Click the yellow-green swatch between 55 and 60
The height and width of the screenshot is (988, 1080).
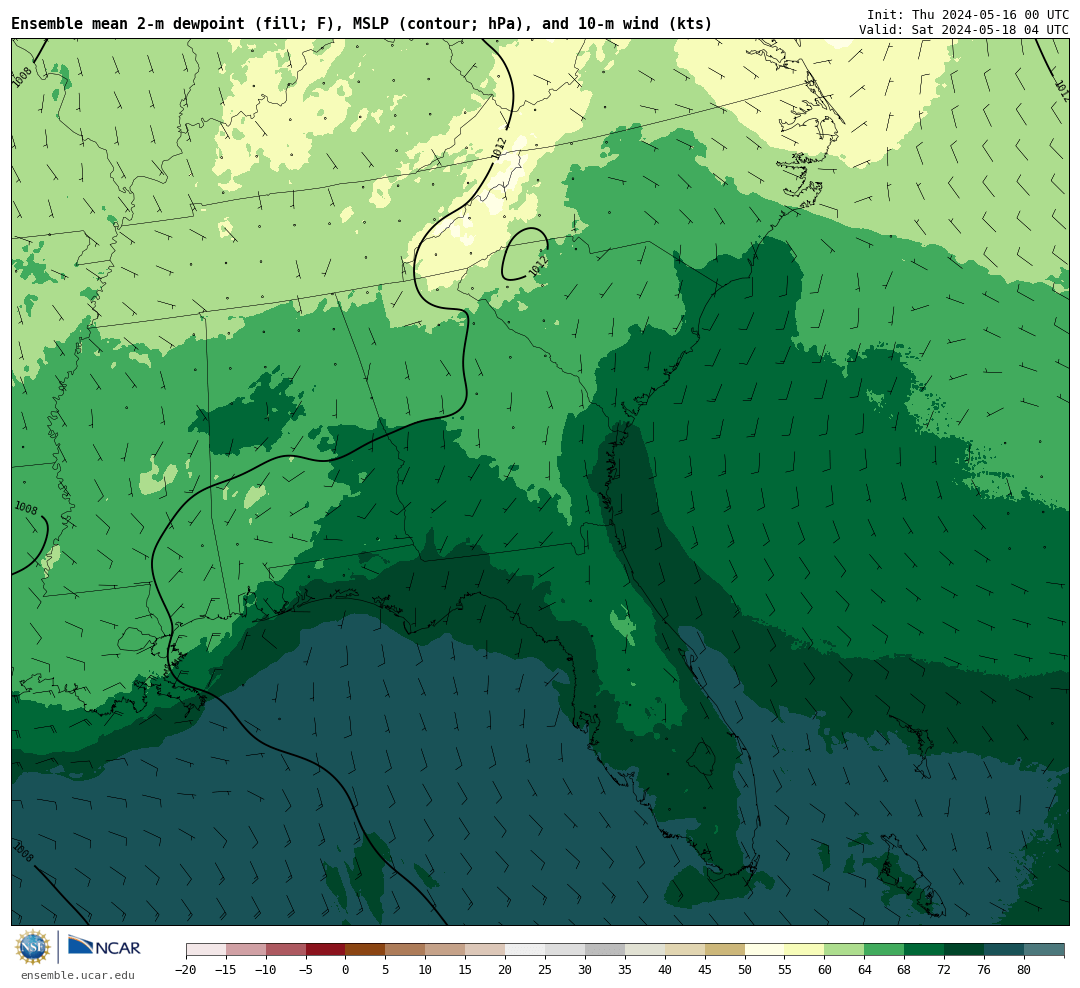point(805,950)
